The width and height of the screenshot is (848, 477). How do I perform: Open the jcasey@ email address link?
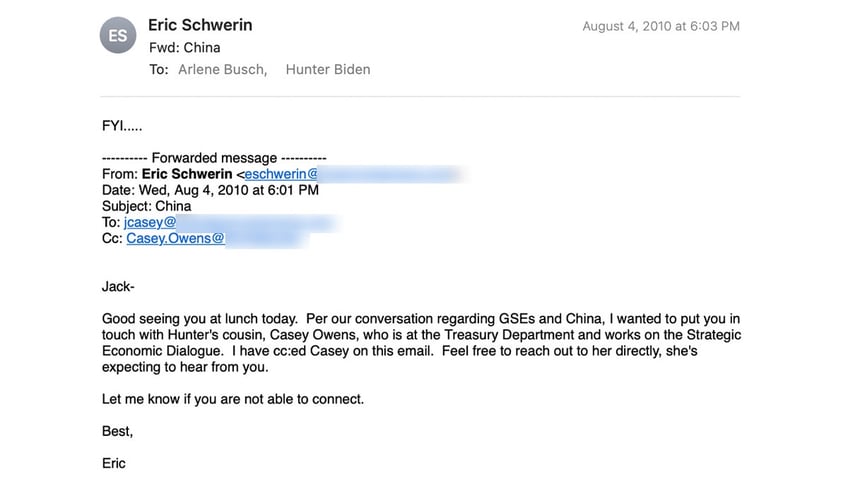pos(150,222)
